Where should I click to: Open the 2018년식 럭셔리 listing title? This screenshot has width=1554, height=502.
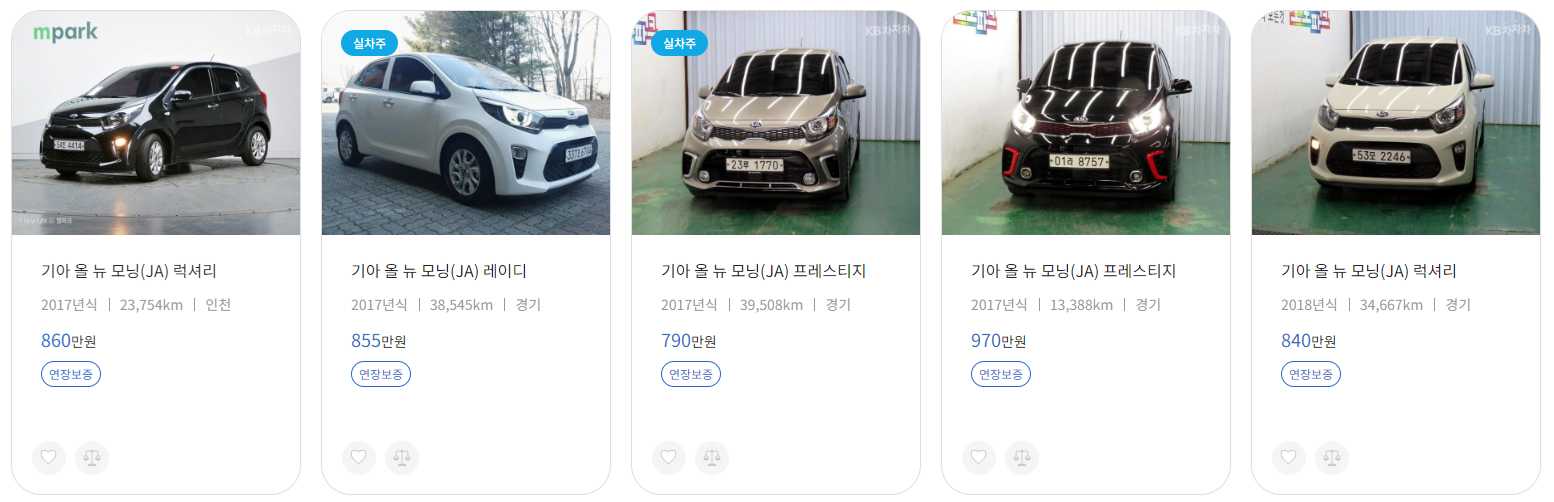(1369, 271)
